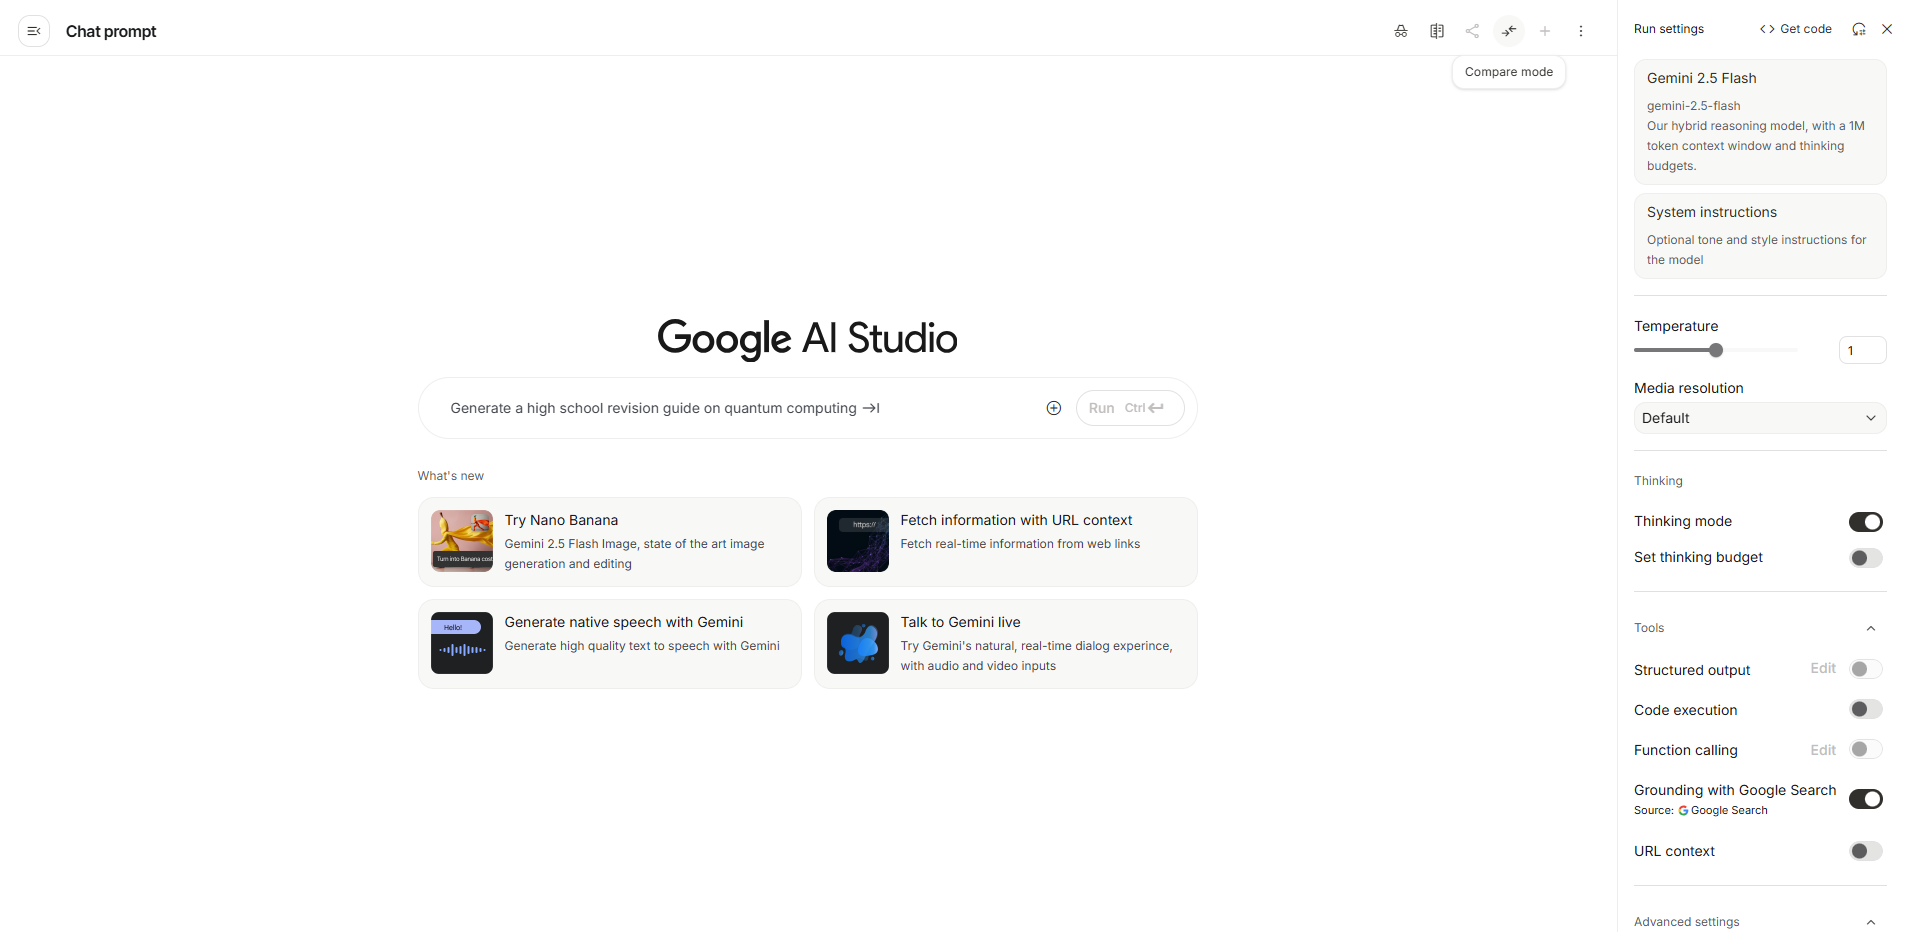This screenshot has width=1905, height=932.
Task: Click the Temperature slider handle
Action: click(1716, 350)
